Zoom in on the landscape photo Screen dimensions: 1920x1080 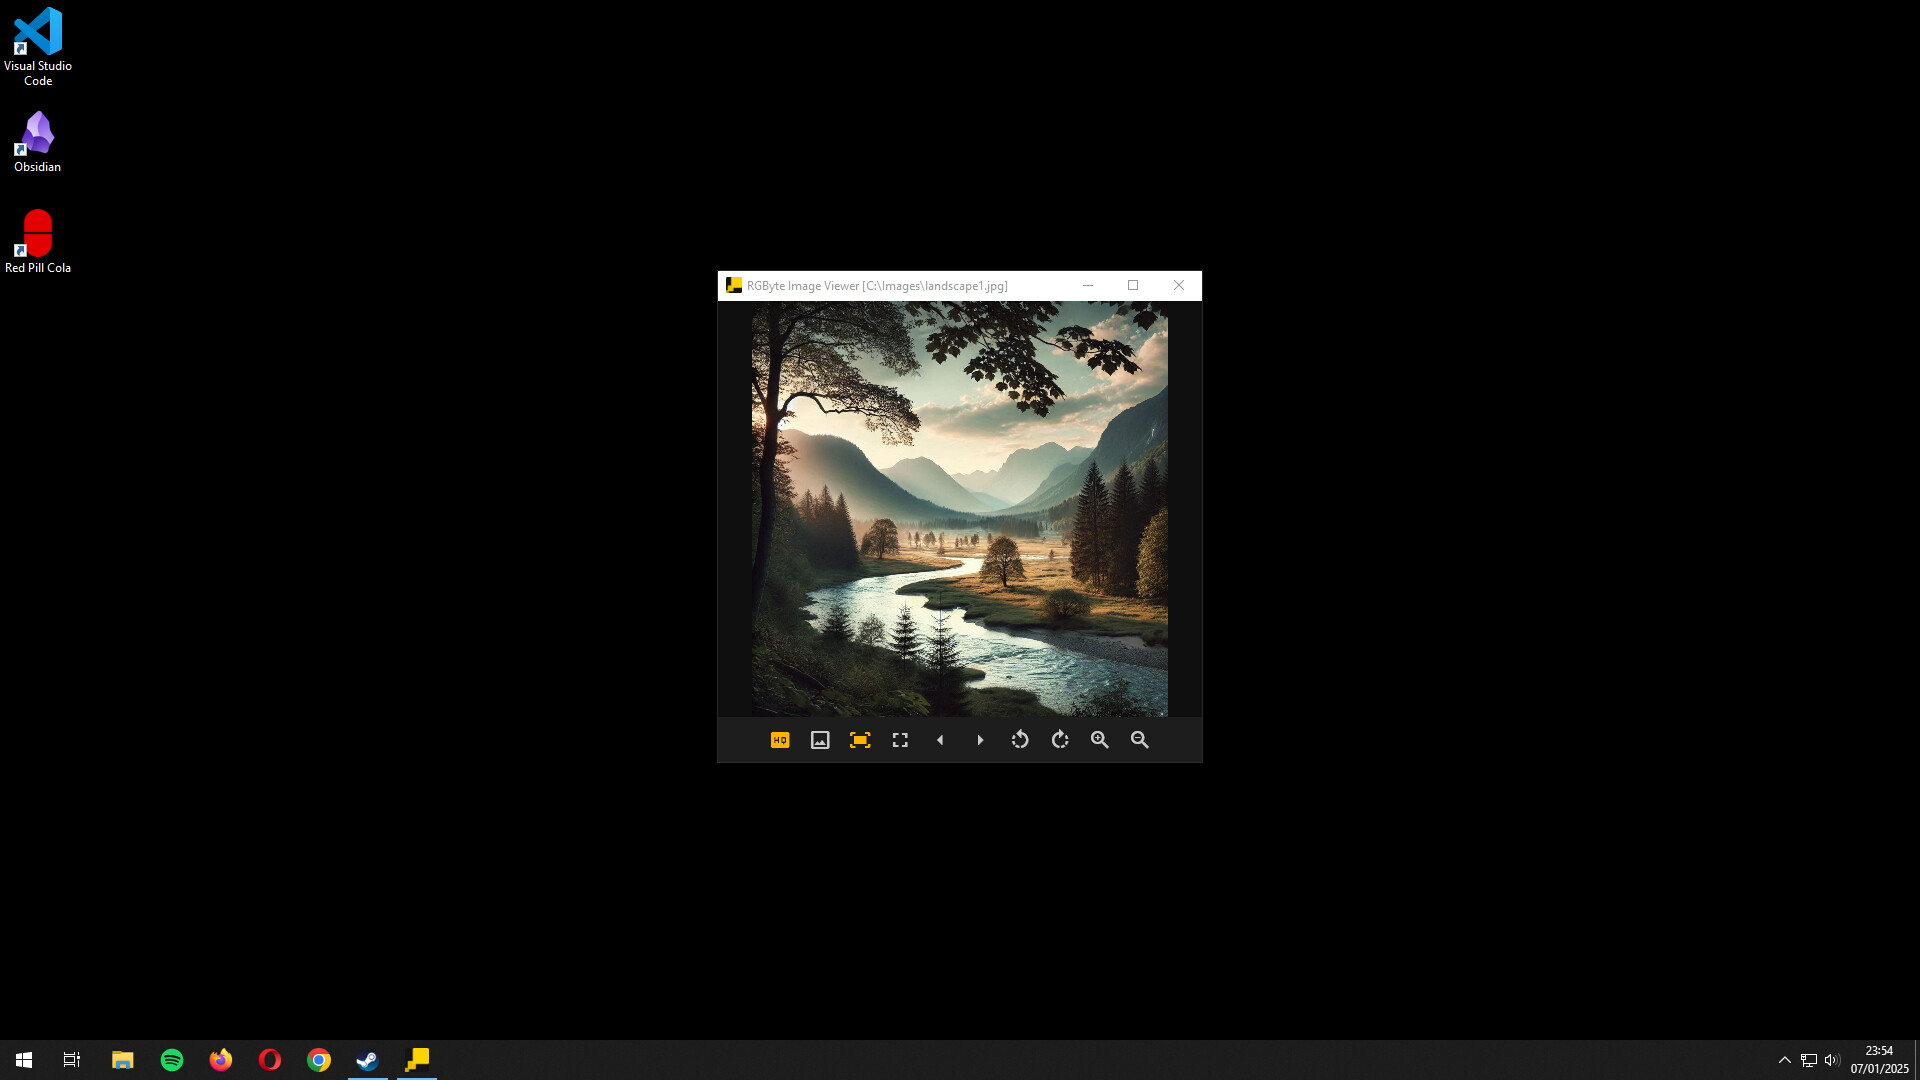tap(1099, 740)
